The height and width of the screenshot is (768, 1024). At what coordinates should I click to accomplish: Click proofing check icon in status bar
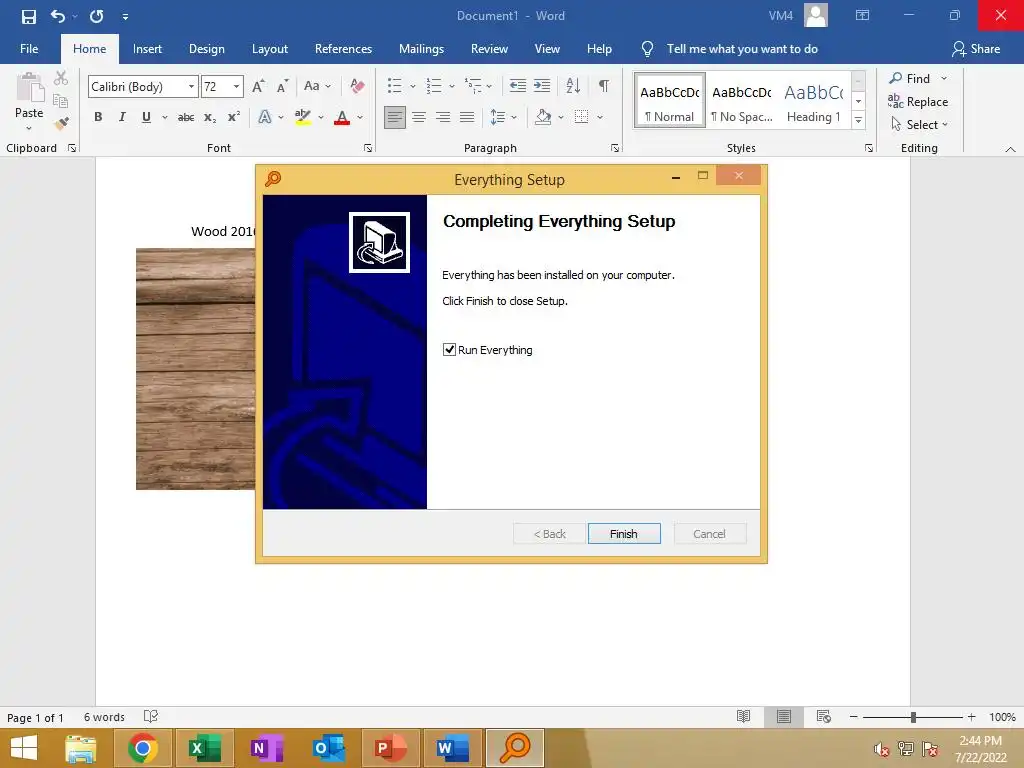(151, 716)
